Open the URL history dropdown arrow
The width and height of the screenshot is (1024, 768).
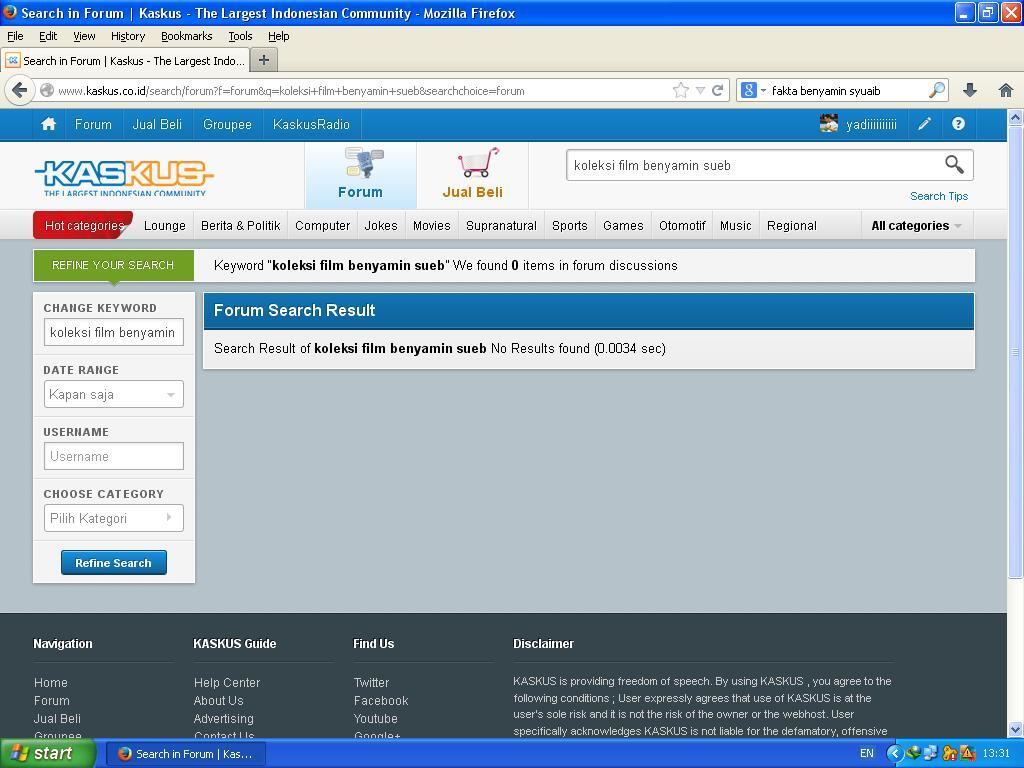click(700, 90)
